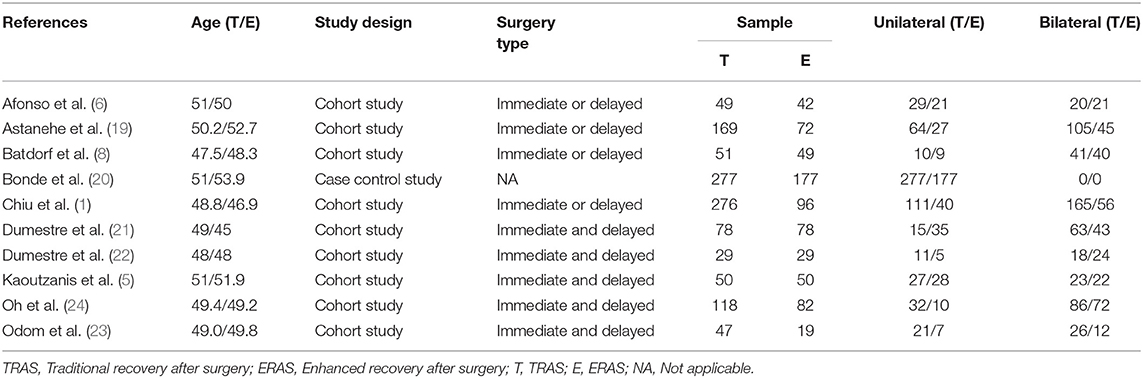Select the Surgery type column header
The width and height of the screenshot is (1143, 378).
point(525,34)
